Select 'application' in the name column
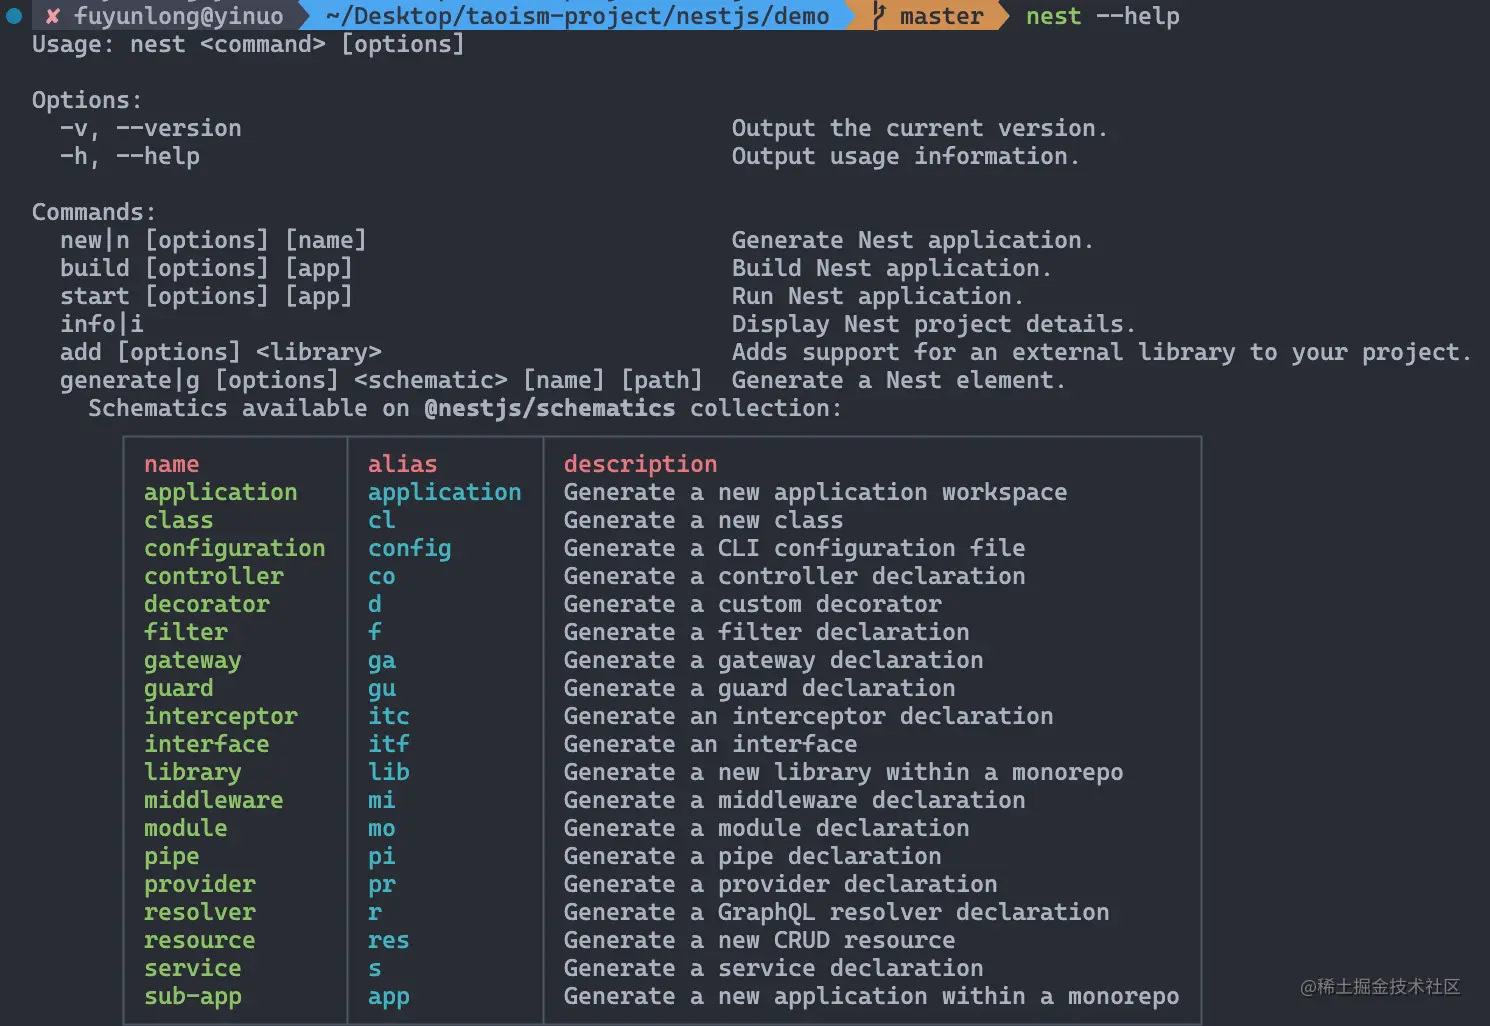 coord(220,492)
